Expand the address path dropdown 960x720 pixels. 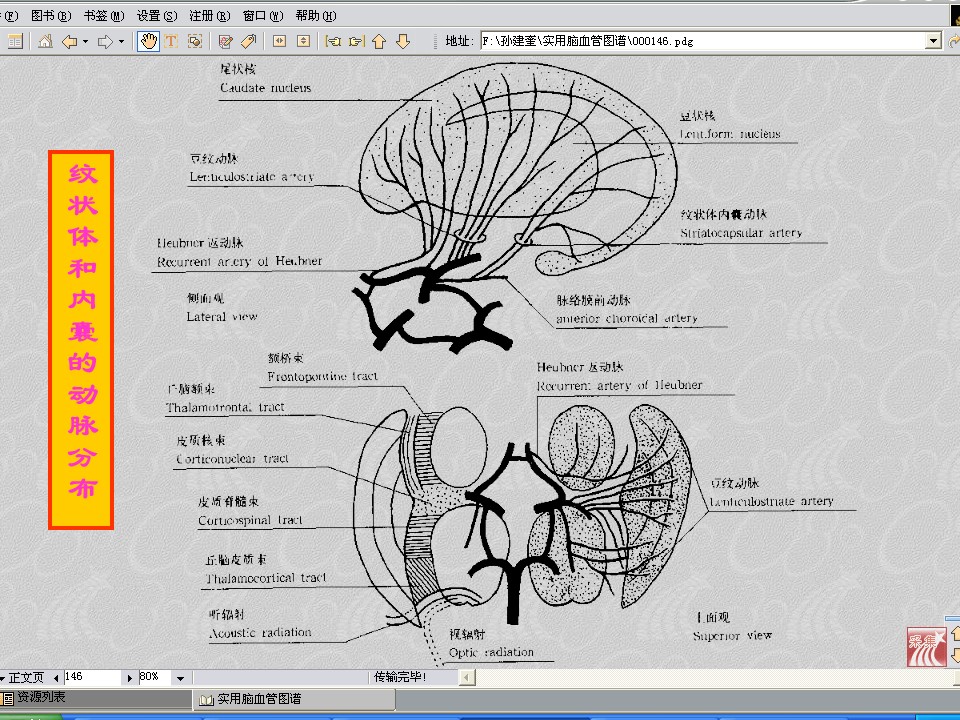point(933,41)
